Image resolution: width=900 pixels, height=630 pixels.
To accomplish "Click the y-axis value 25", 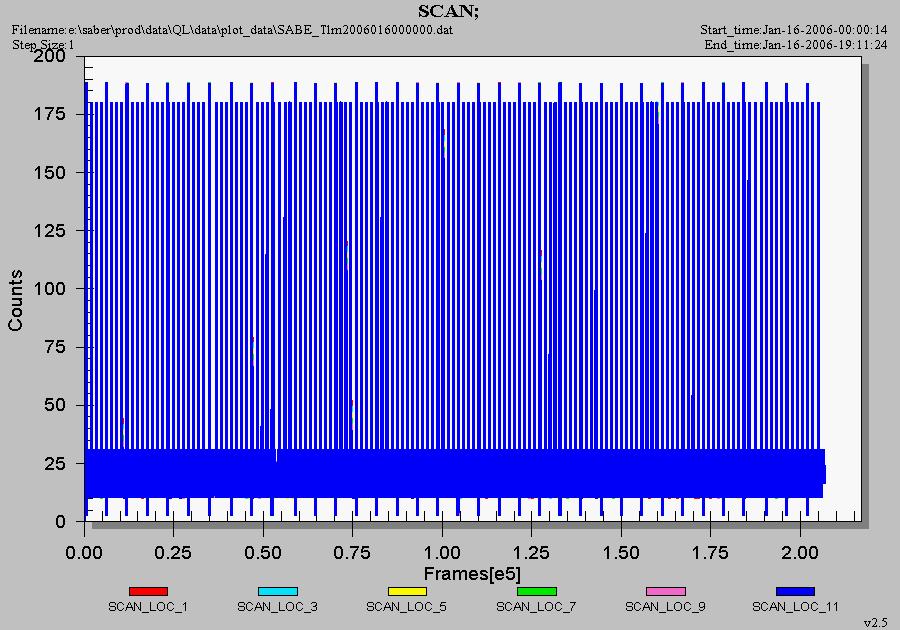I will (55, 464).
